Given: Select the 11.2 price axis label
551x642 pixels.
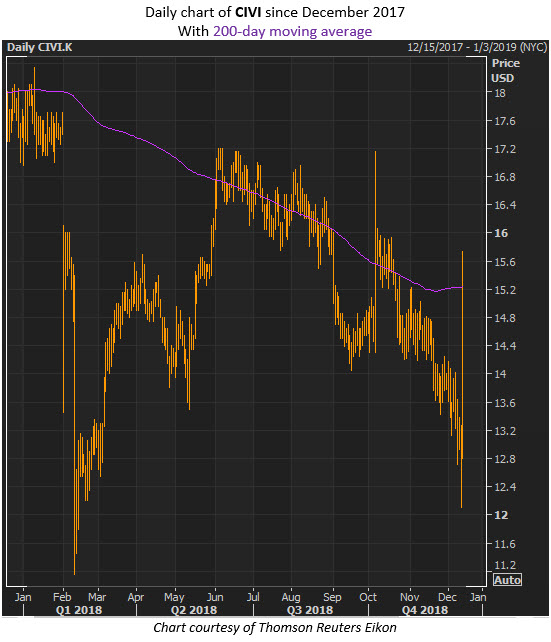Looking at the screenshot, I should [504, 565].
